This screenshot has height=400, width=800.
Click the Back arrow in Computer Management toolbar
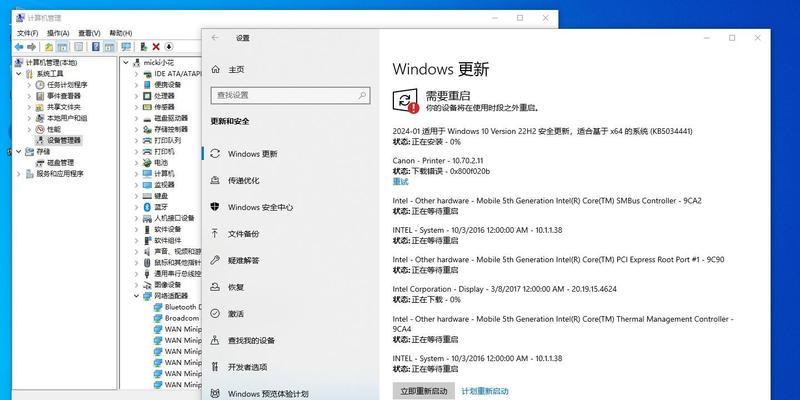(19, 47)
